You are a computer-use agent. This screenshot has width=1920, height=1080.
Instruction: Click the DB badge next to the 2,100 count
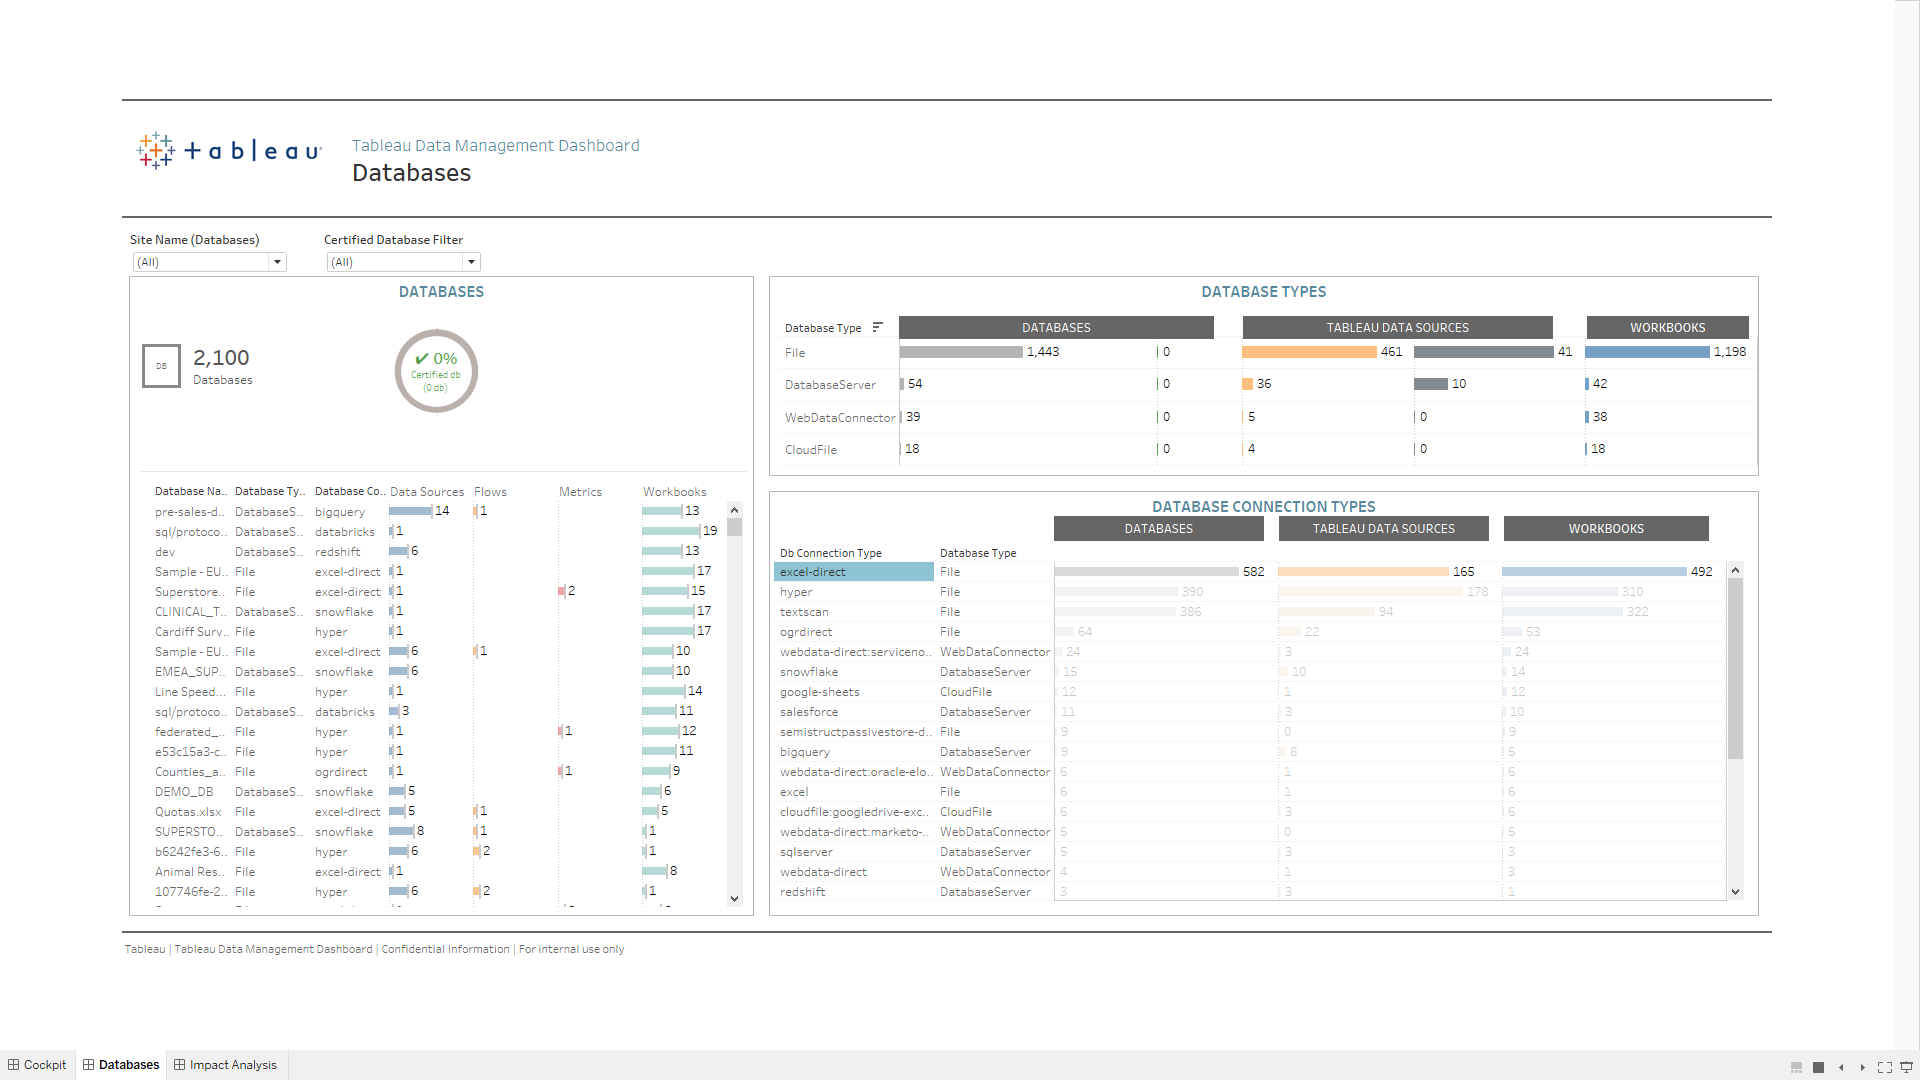pyautogui.click(x=160, y=366)
